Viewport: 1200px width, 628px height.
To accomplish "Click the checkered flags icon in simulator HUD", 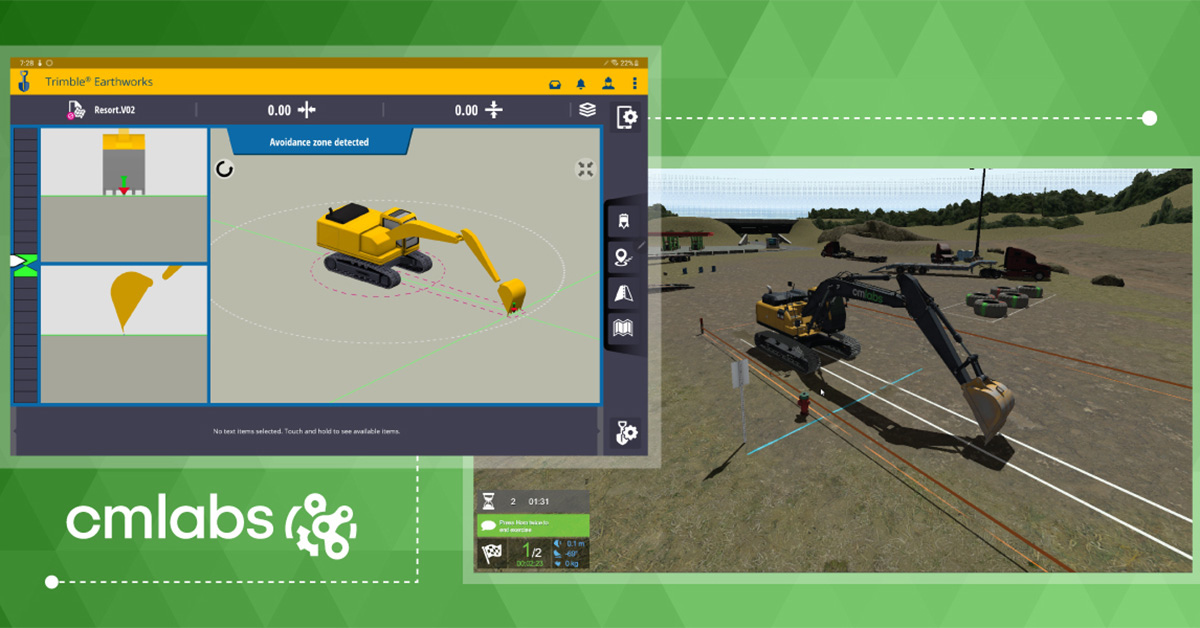I will (x=491, y=553).
